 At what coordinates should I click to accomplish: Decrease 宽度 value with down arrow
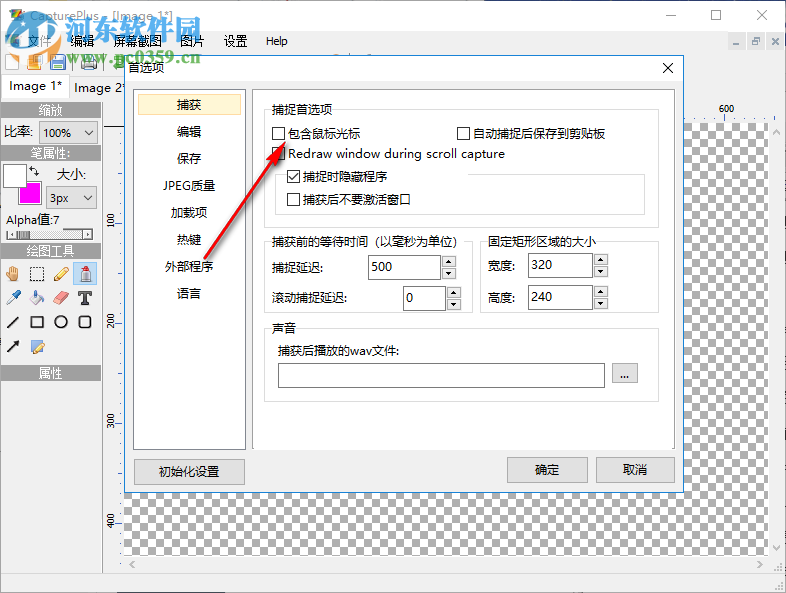601,271
